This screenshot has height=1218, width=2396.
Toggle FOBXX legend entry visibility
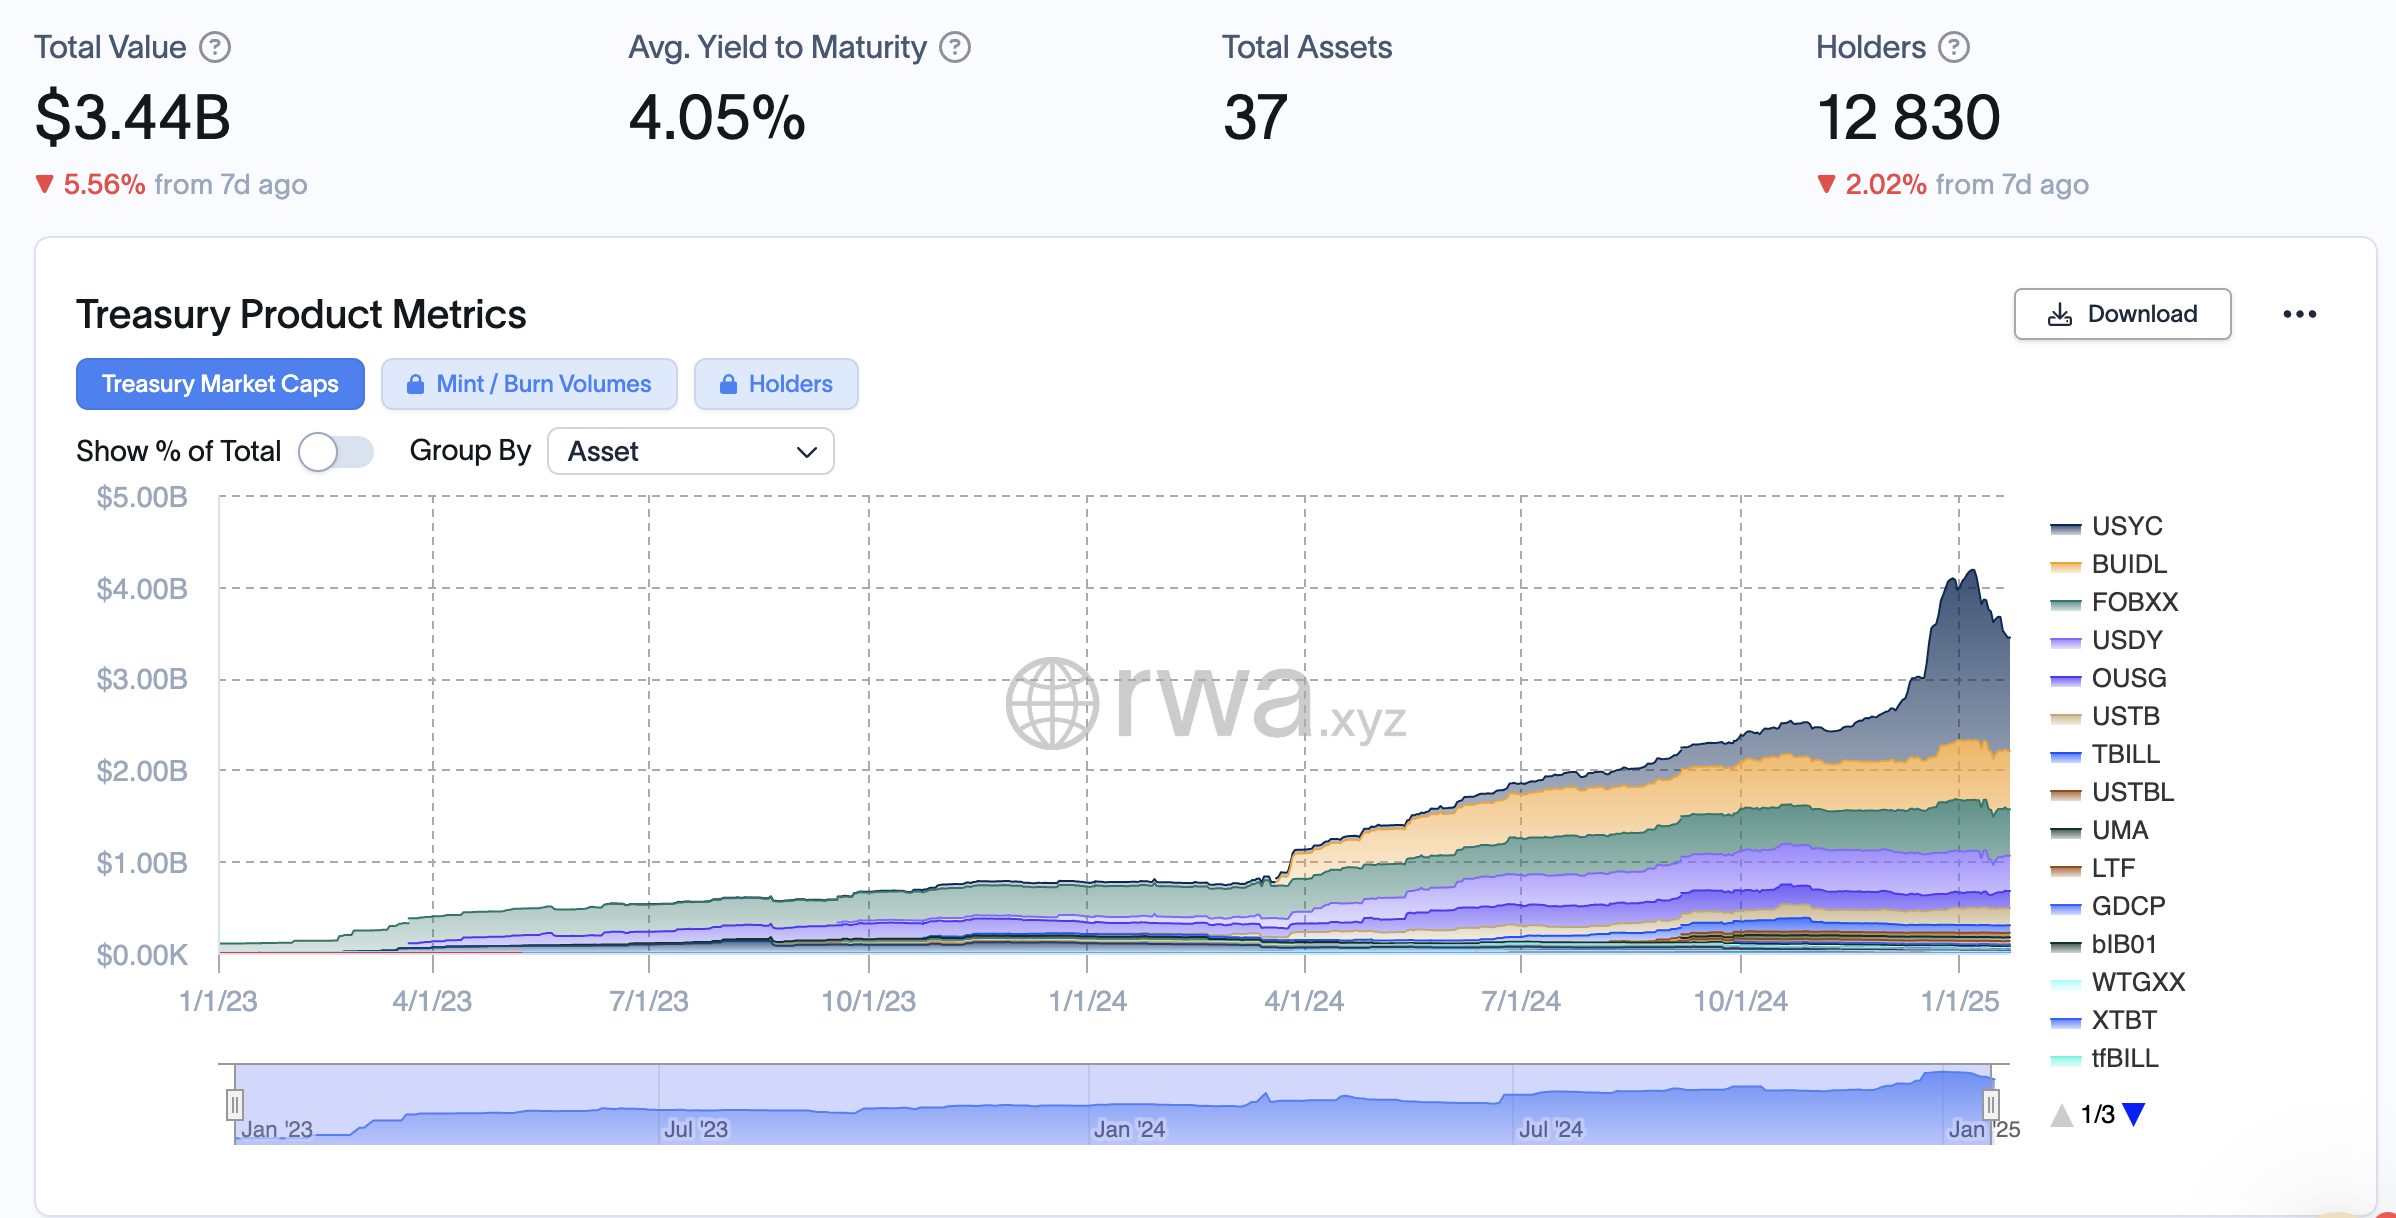[2134, 602]
